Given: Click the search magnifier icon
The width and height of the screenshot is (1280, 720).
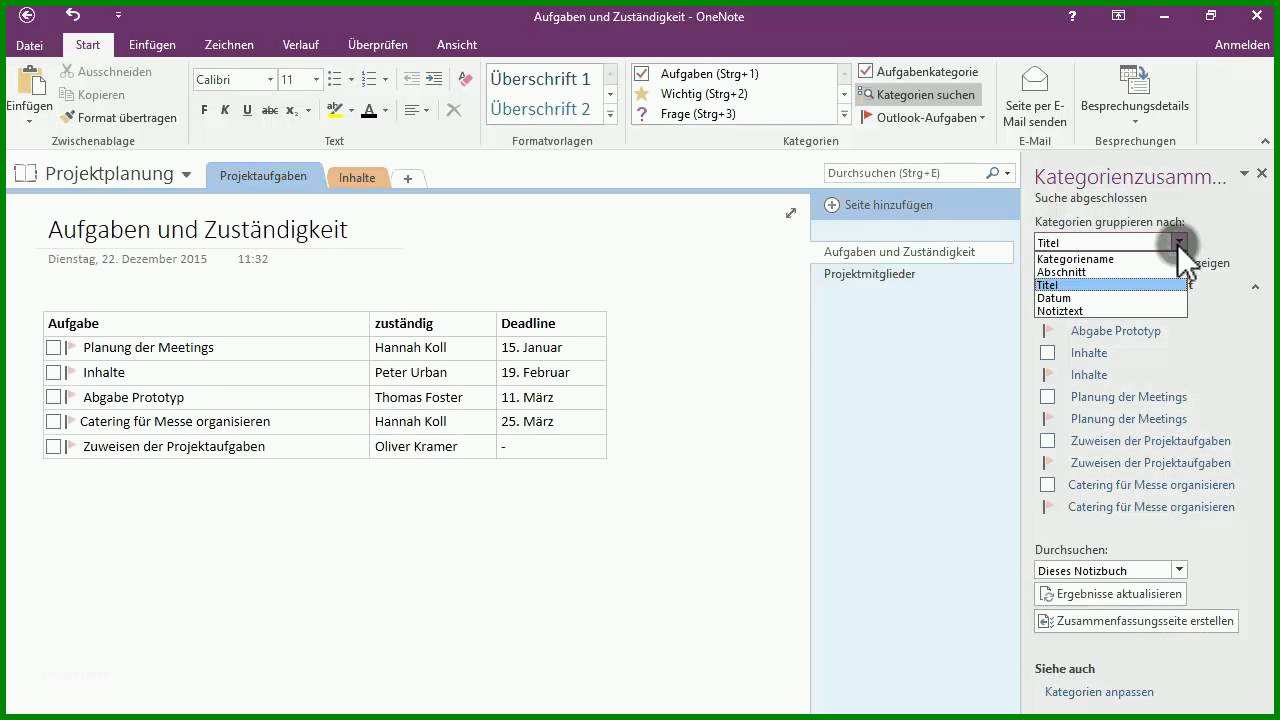Looking at the screenshot, I should click(x=993, y=173).
